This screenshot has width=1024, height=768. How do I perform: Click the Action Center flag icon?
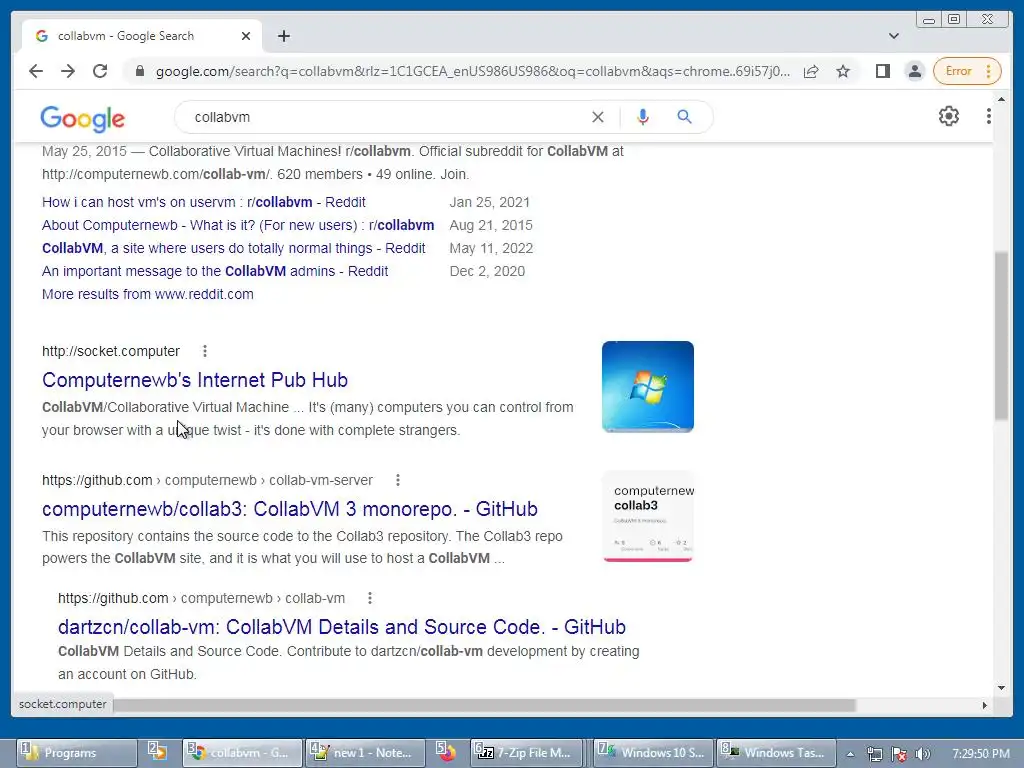click(x=899, y=754)
